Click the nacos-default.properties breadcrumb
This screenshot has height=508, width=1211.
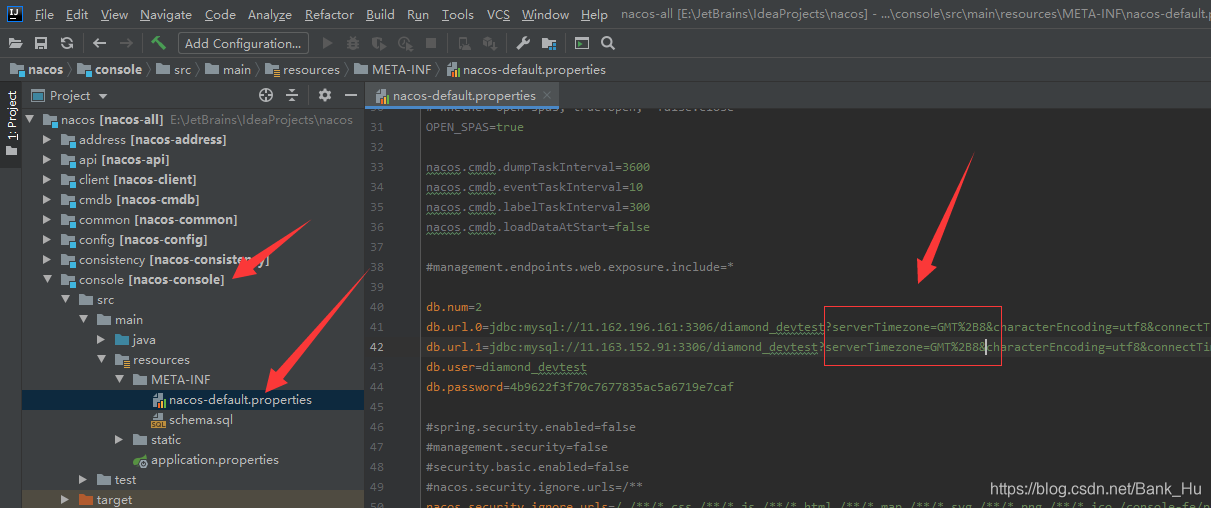tap(526, 70)
